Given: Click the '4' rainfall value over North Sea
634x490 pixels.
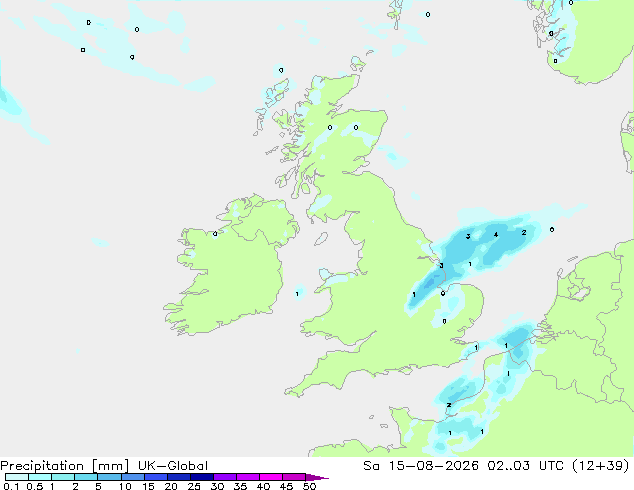Looking at the screenshot, I should 496,234.
